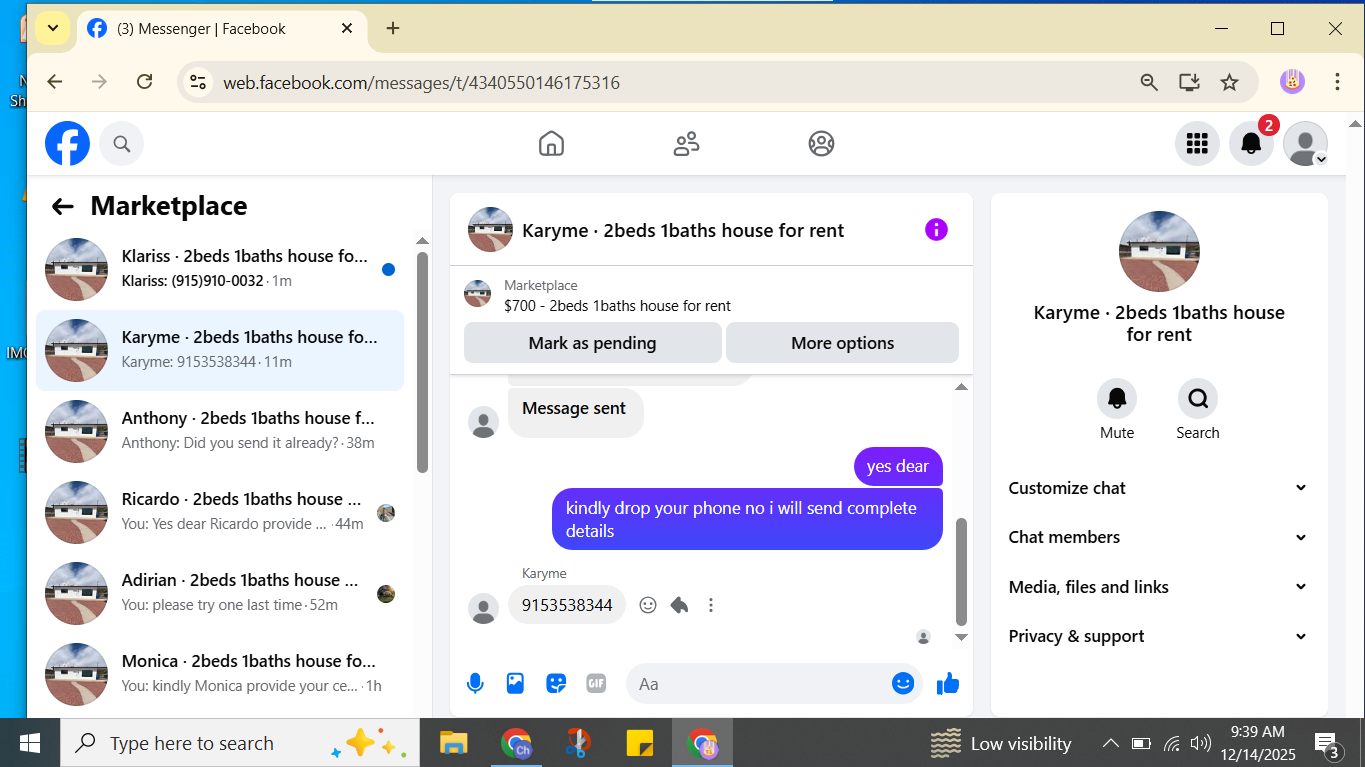
Task: Open the purple conversation information icon
Action: [x=936, y=230]
